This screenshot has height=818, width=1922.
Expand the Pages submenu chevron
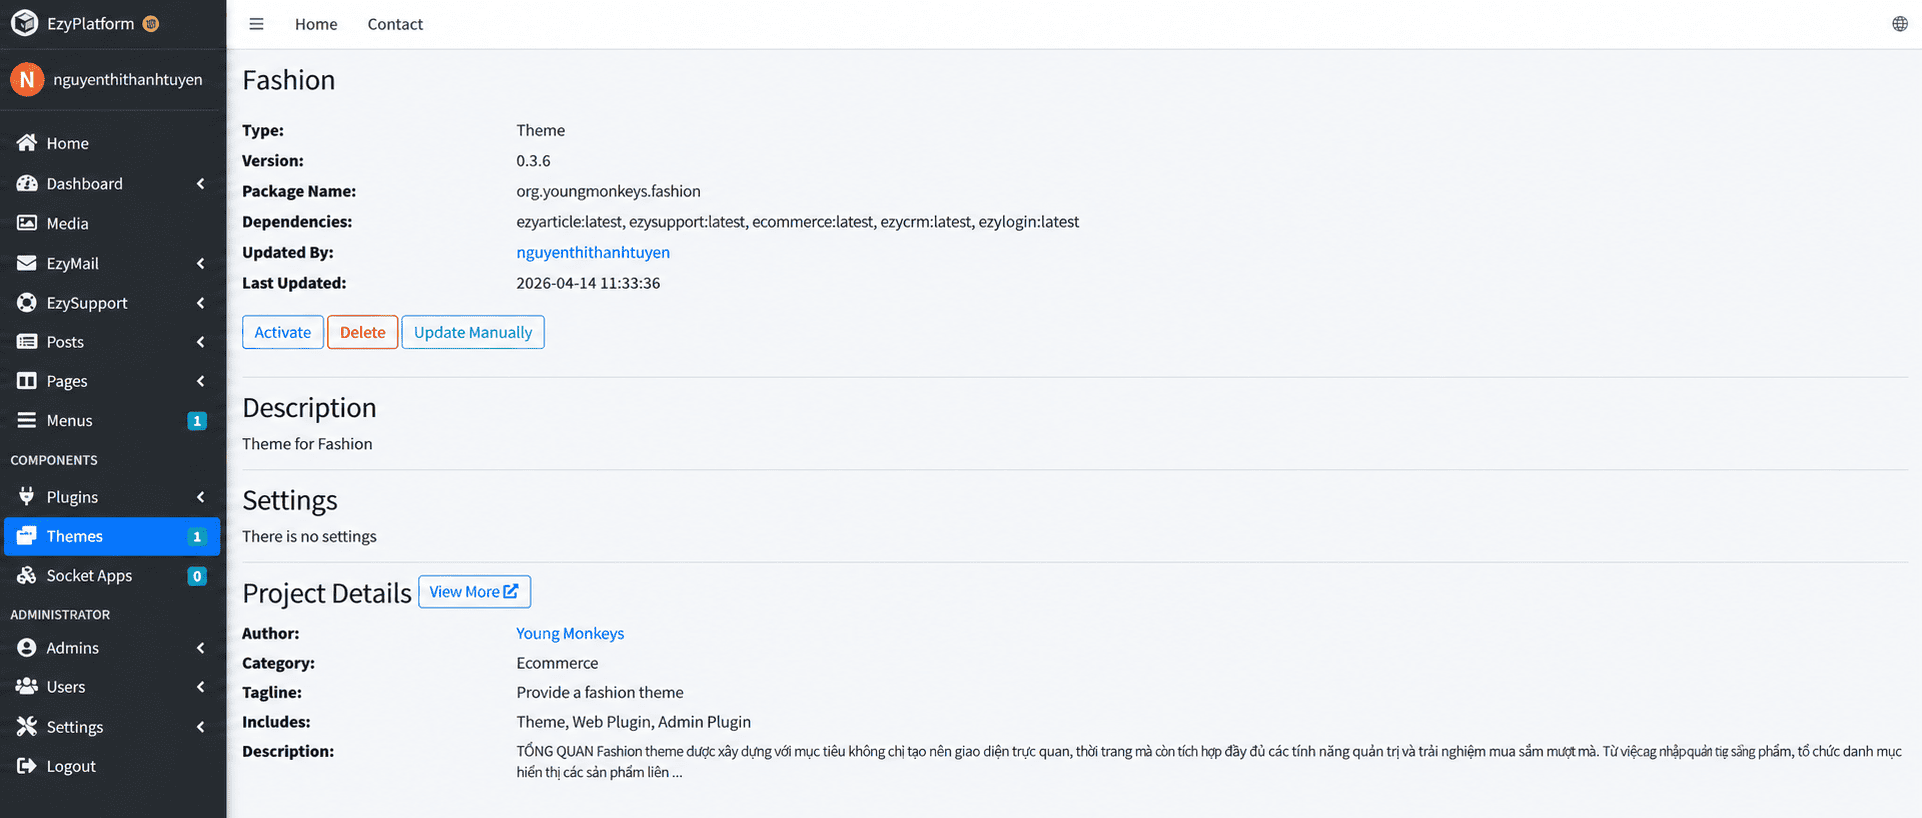200,381
